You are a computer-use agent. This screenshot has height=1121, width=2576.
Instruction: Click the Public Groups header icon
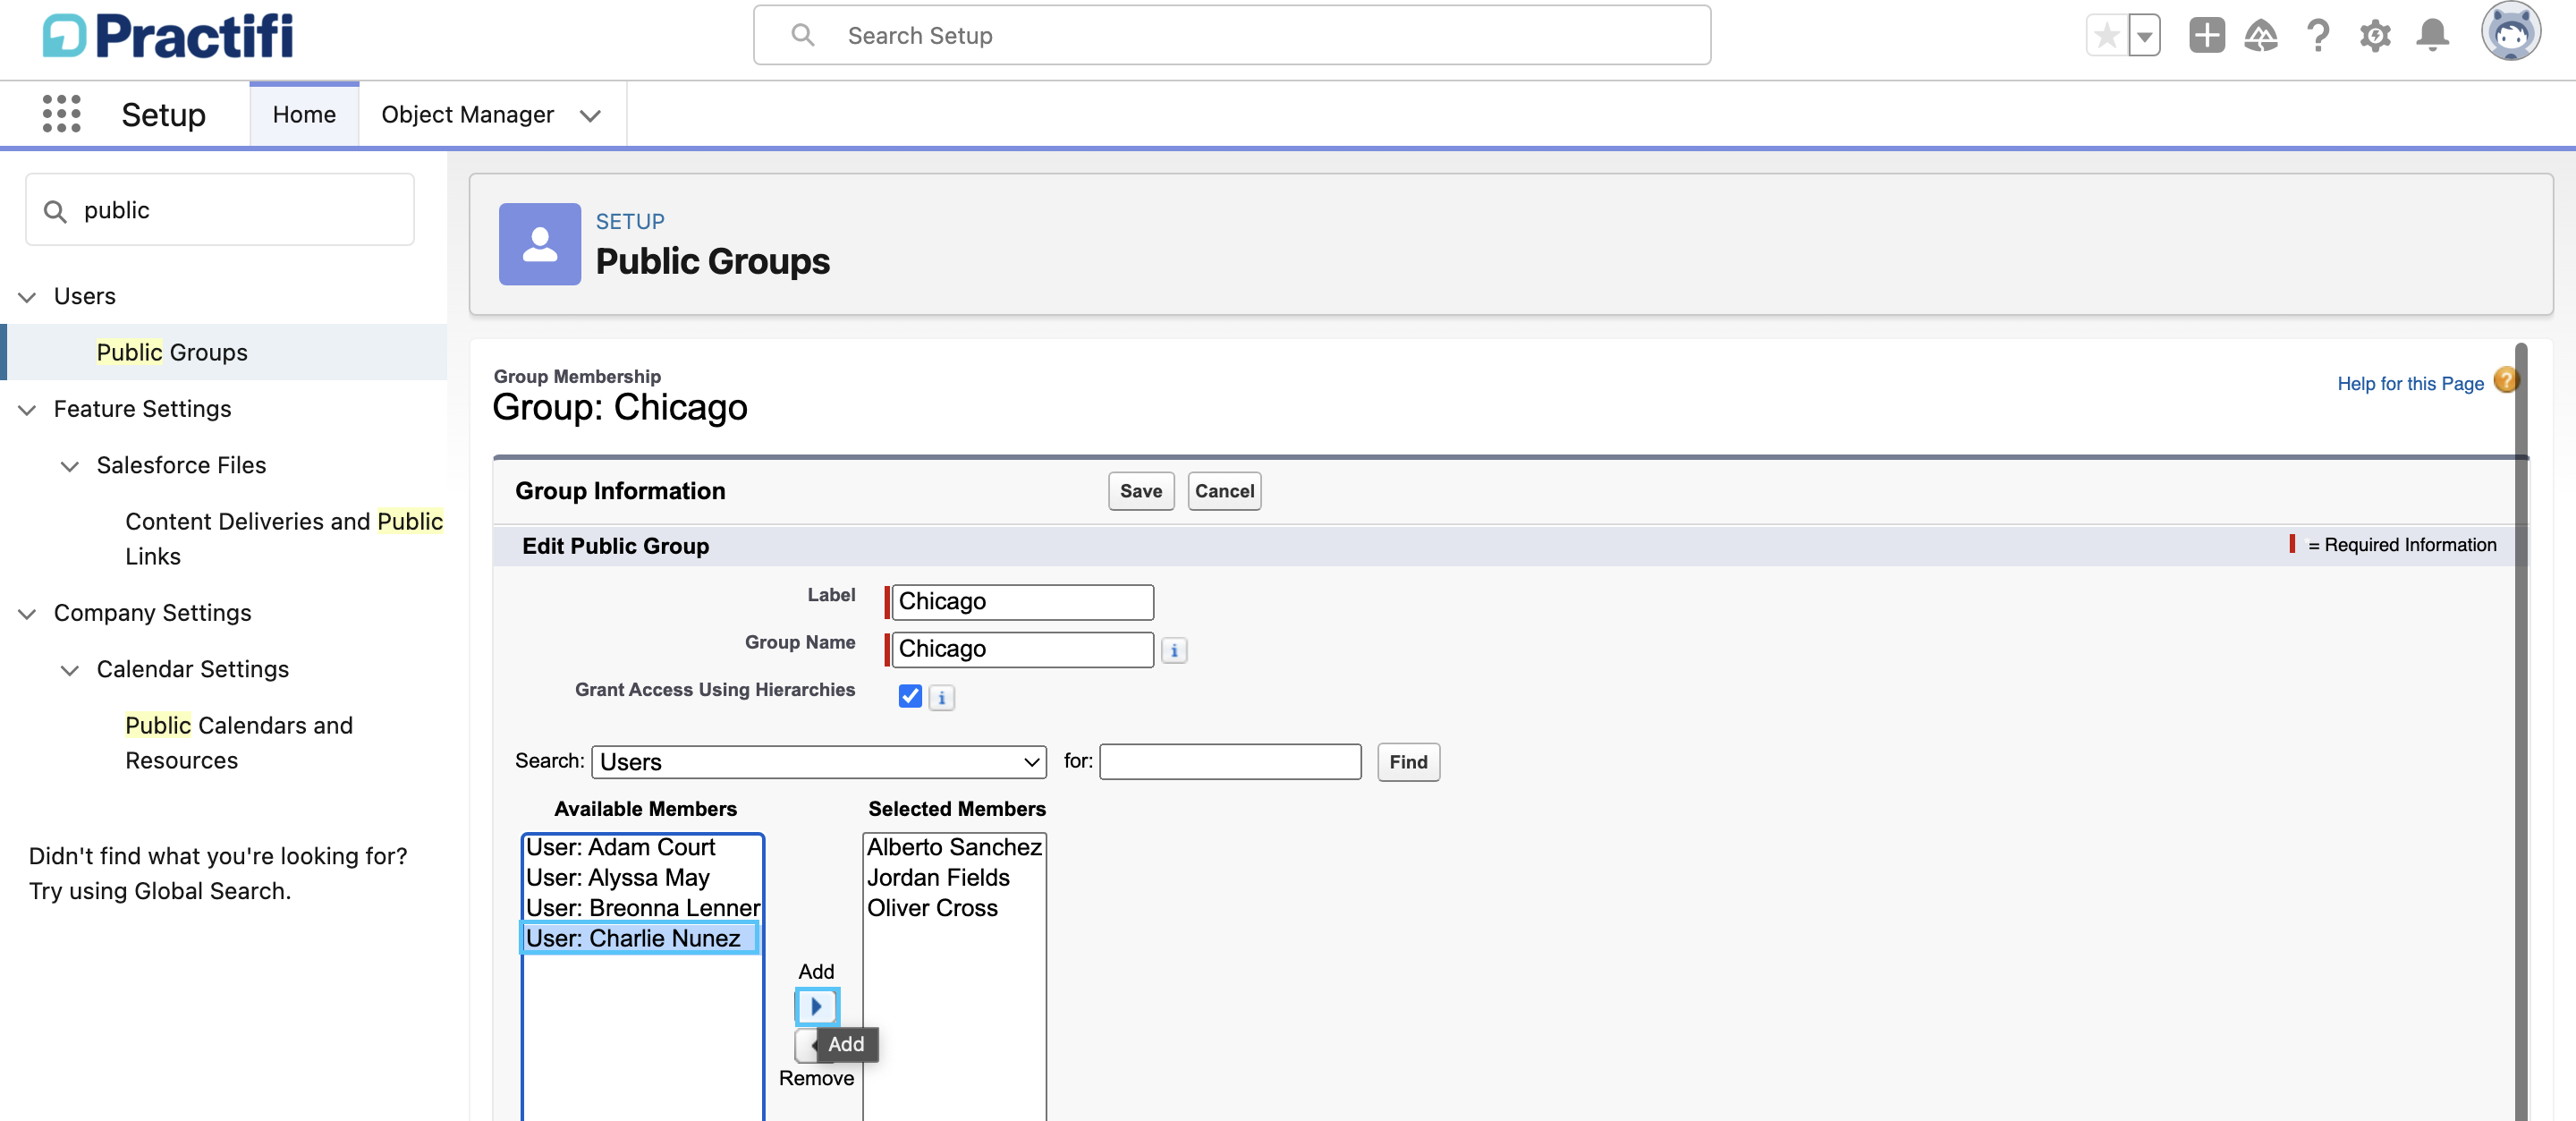(539, 244)
